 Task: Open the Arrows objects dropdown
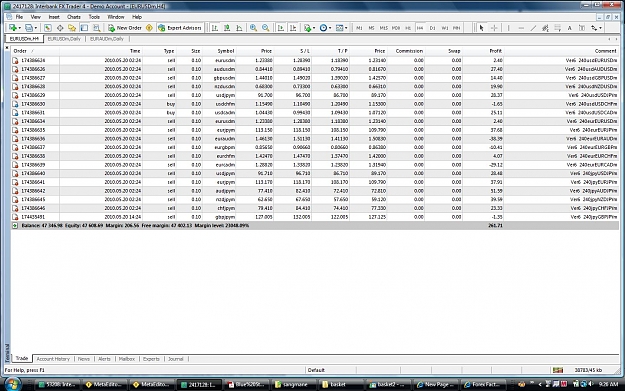click(596, 28)
